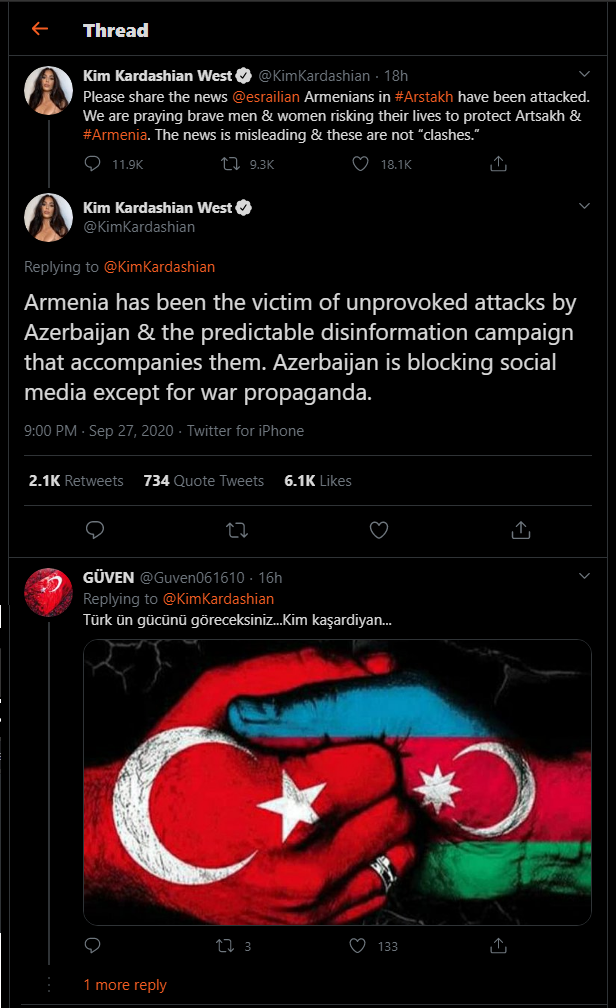Viewport: 616px width, 1008px height.
Task: Show 1 more reply
Action: click(125, 984)
